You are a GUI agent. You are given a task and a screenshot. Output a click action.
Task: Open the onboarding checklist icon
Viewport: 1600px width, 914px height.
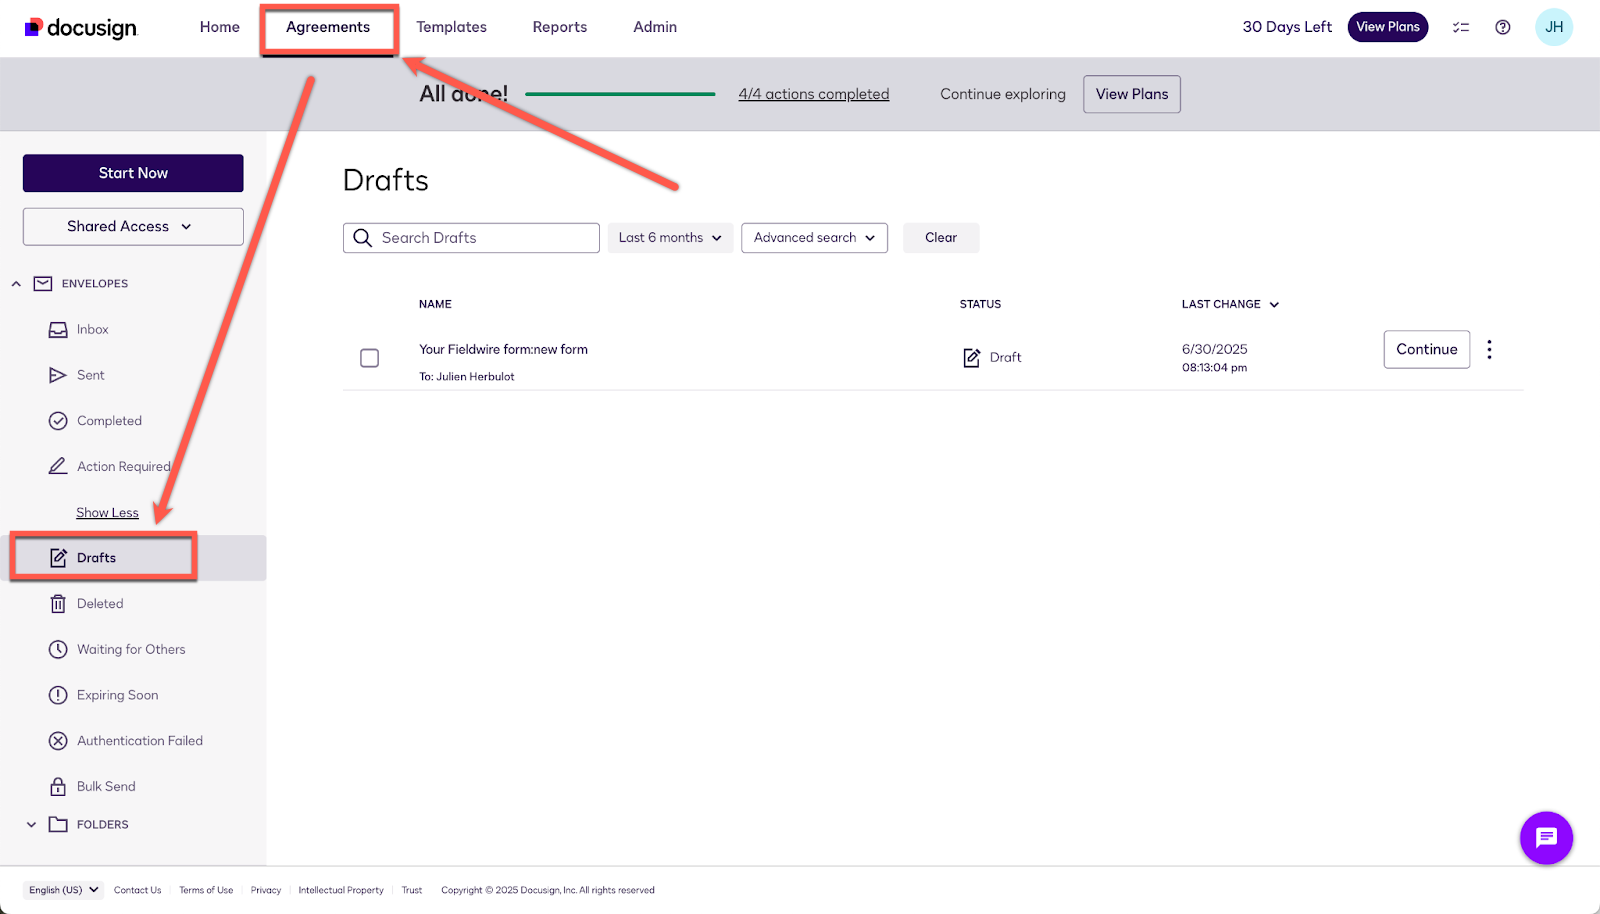click(1461, 27)
